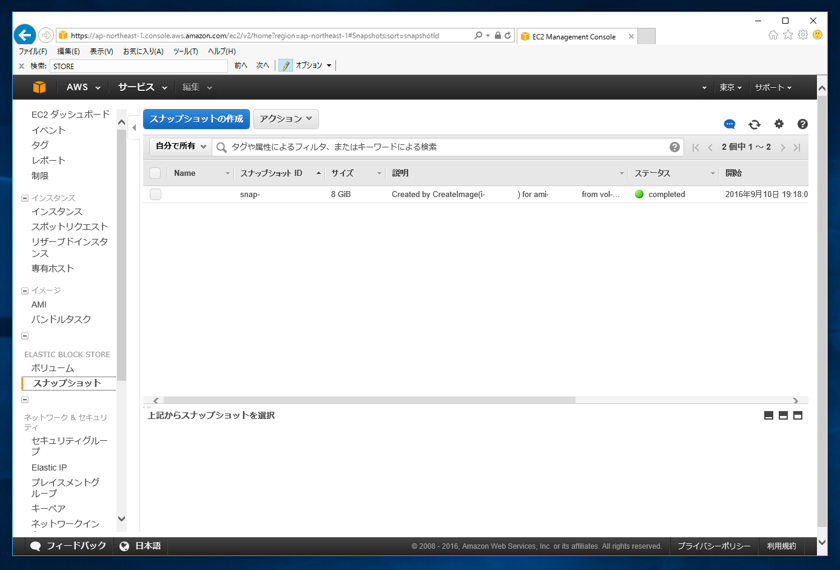Go to next page of results

tap(783, 147)
